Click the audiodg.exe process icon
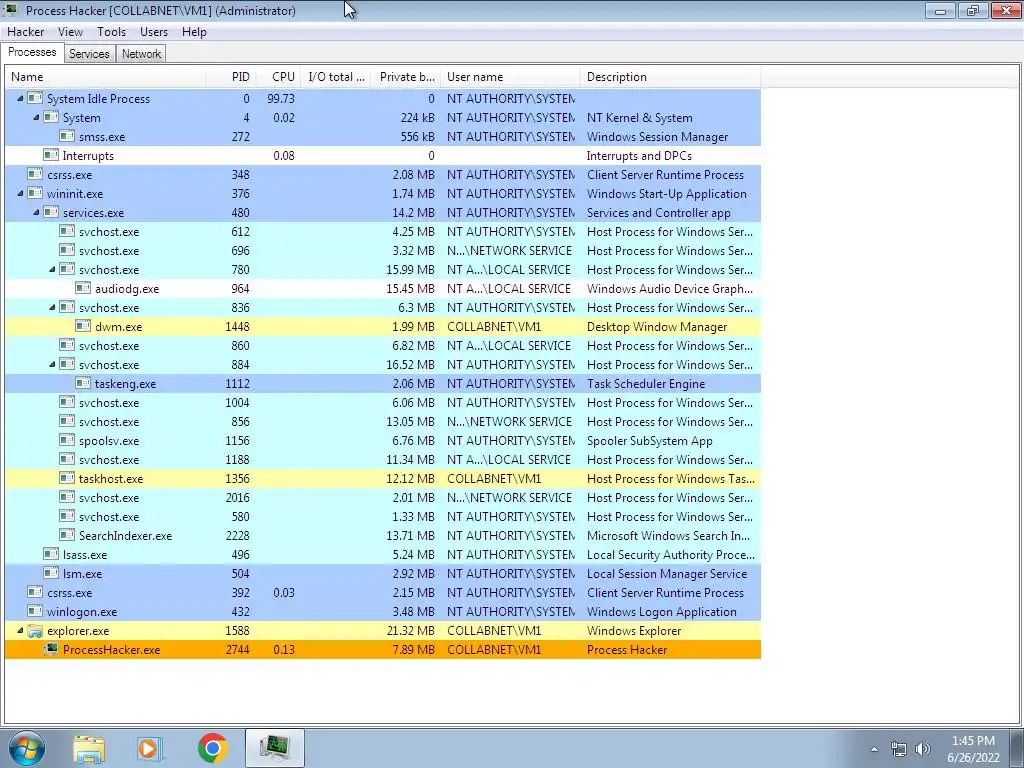Image resolution: width=1024 pixels, height=768 pixels. coord(83,288)
